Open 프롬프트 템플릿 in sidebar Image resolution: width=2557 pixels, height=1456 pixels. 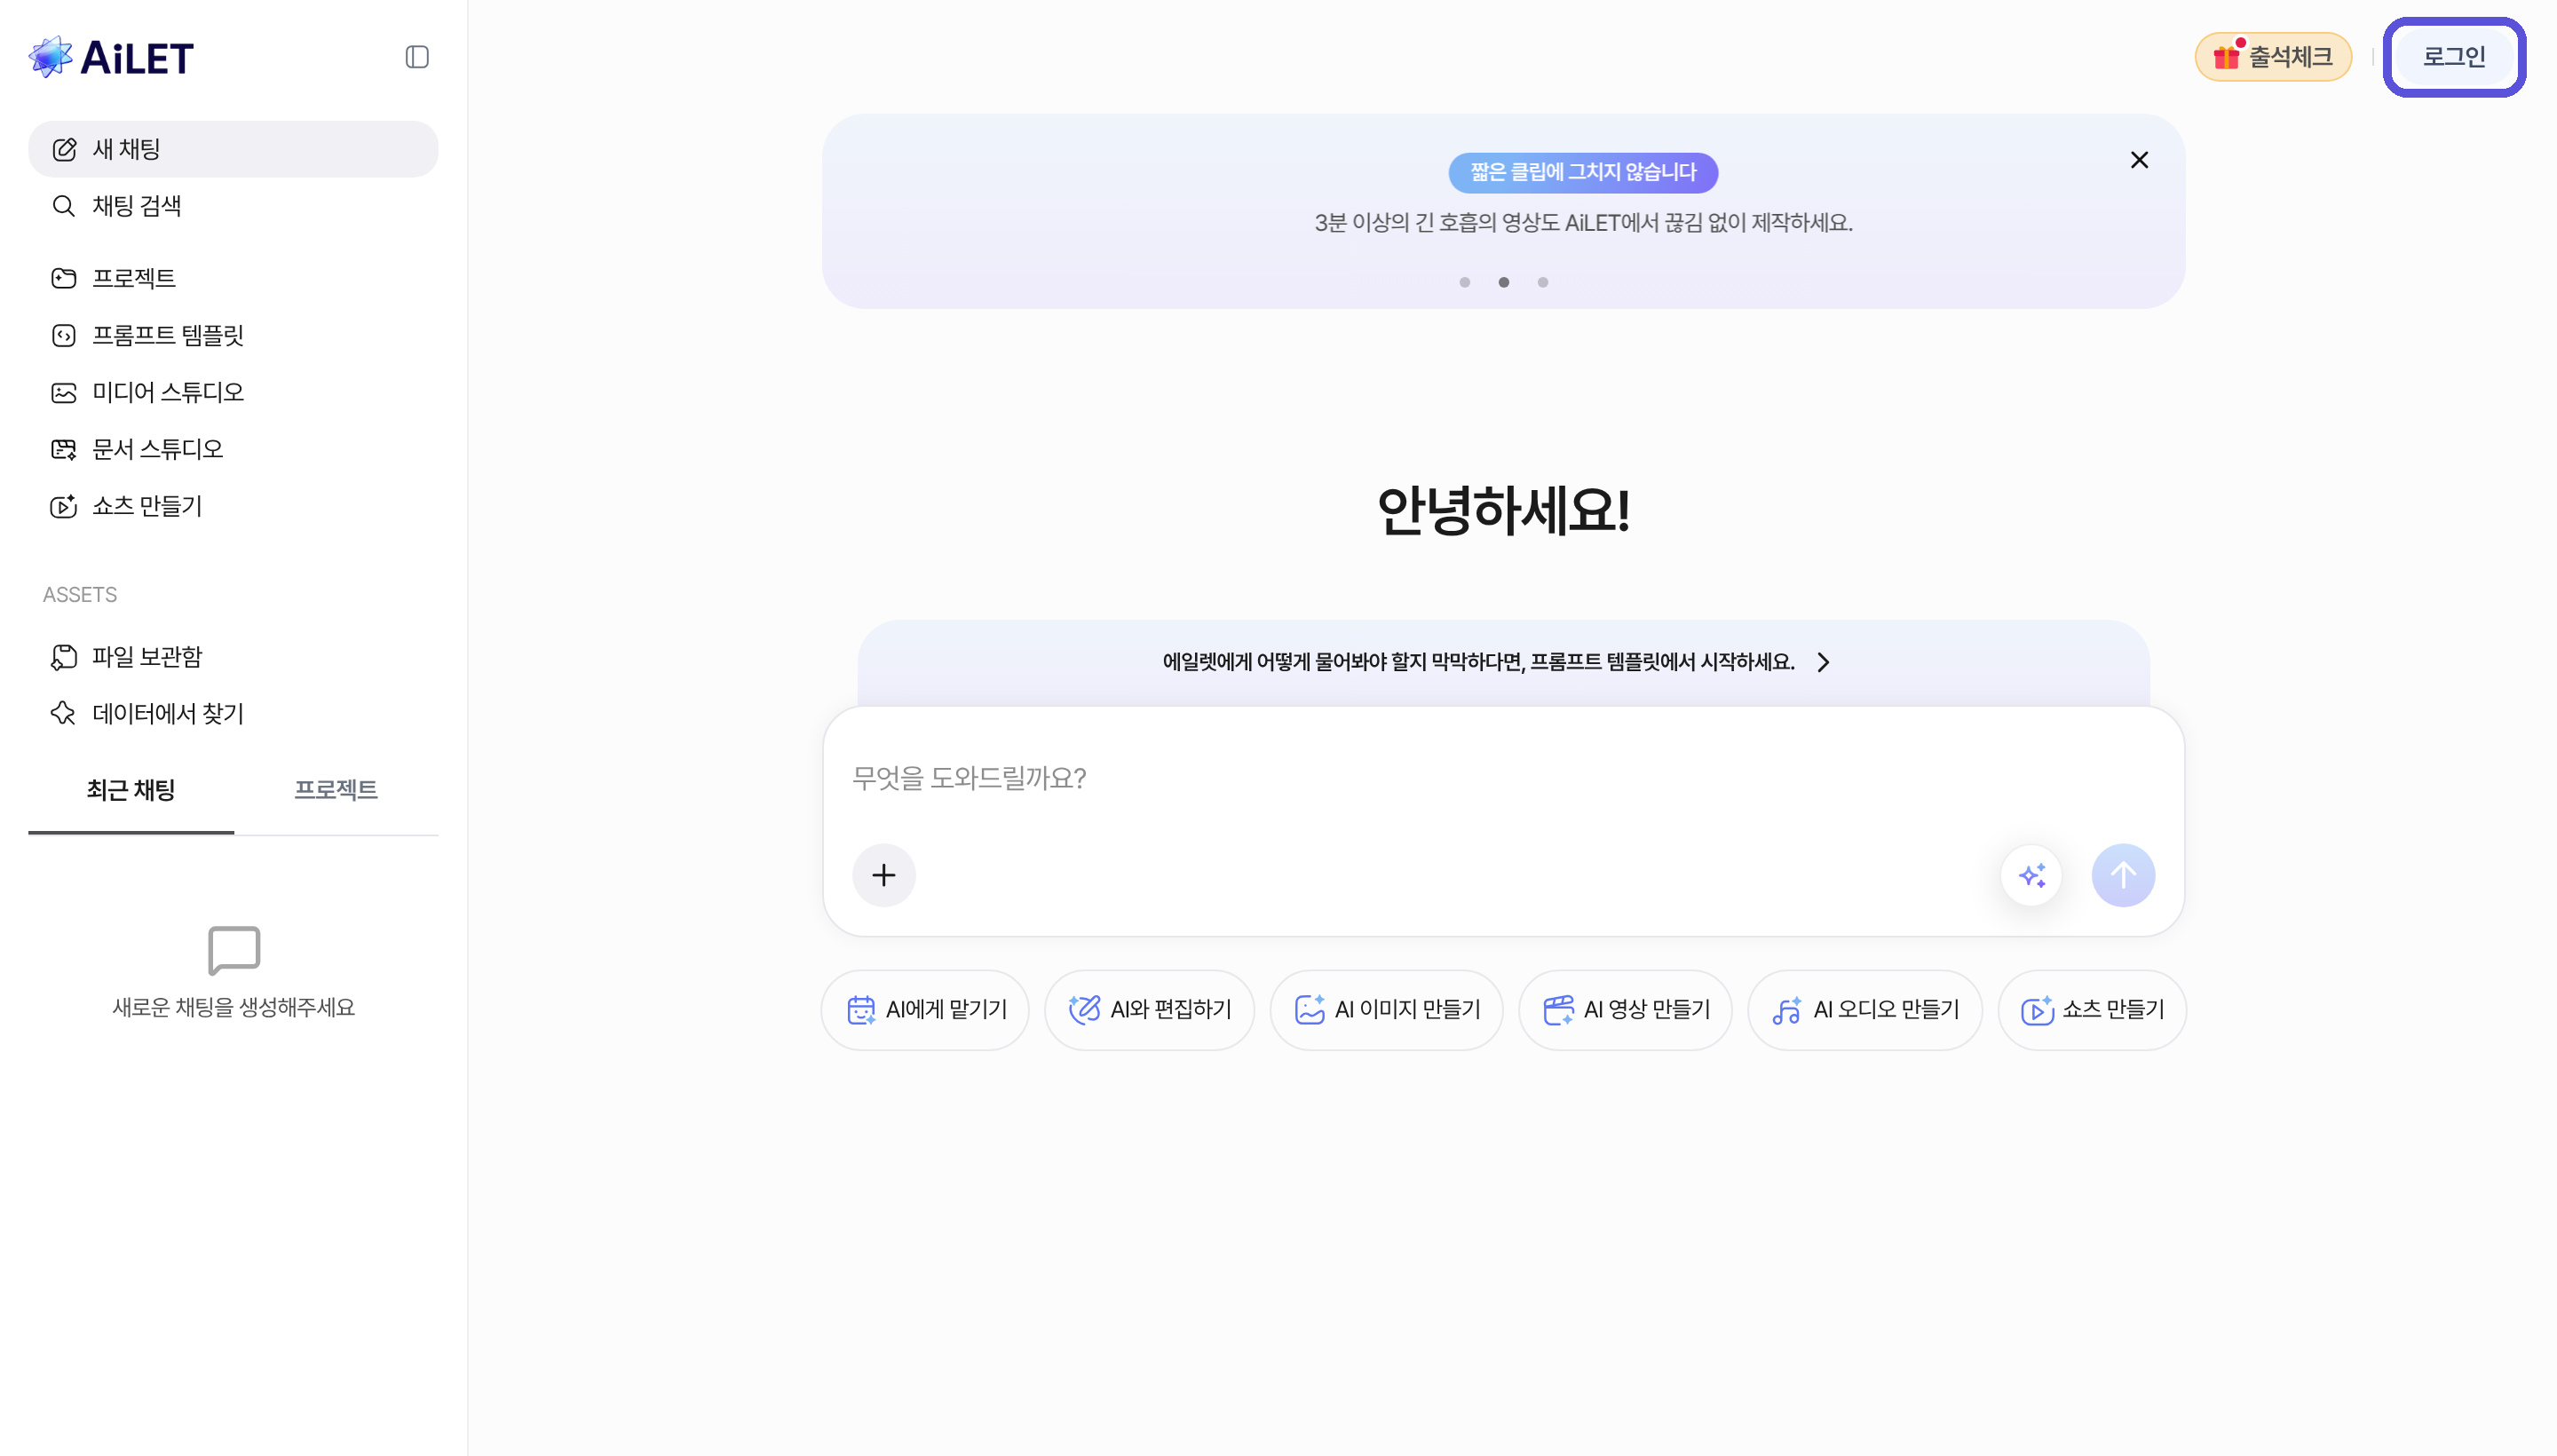pyautogui.click(x=233, y=335)
